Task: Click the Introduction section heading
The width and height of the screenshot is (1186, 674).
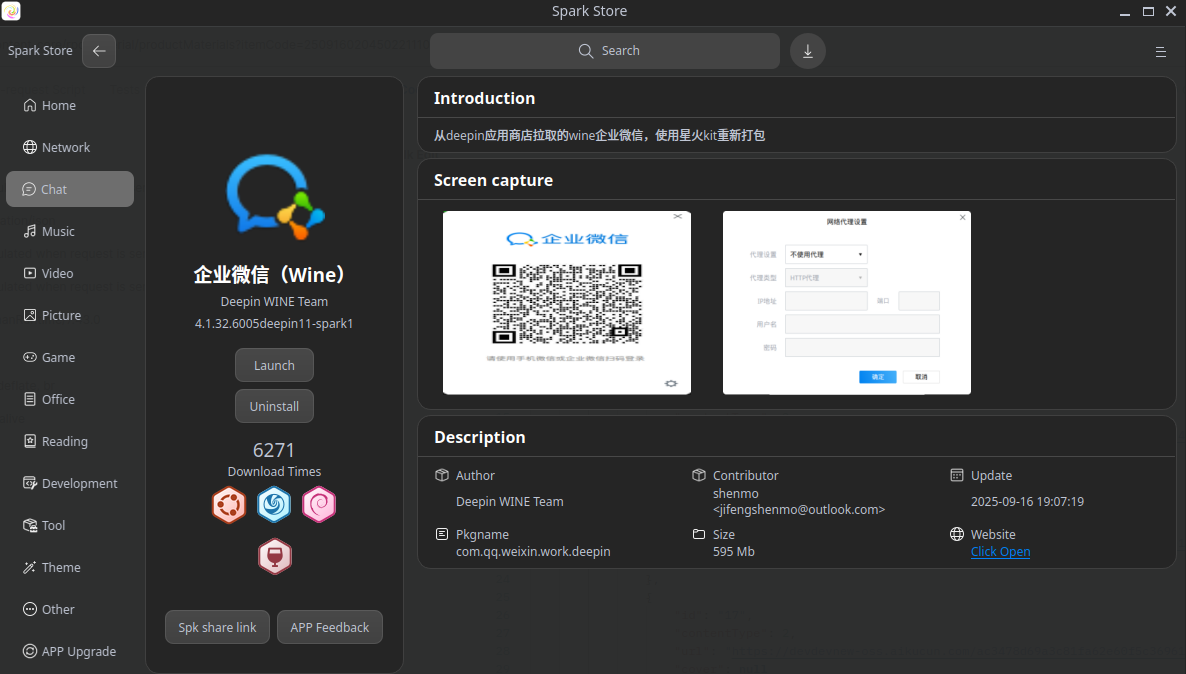Action: coord(484,98)
